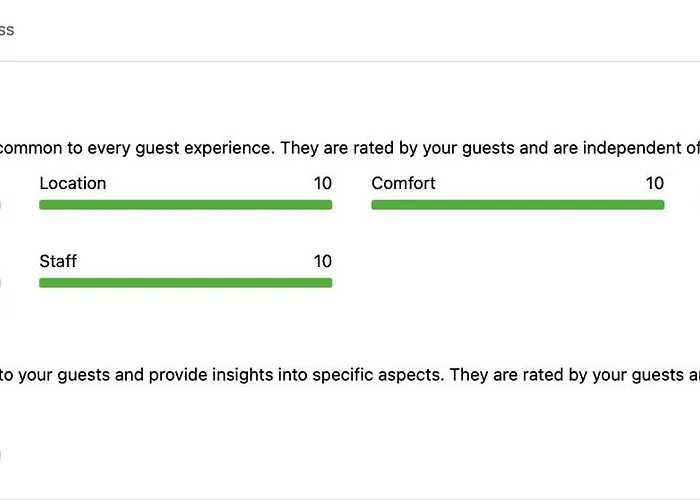This screenshot has height=500, width=700.
Task: Open the cut-off tab ending in 'ss'
Action: coord(6,30)
